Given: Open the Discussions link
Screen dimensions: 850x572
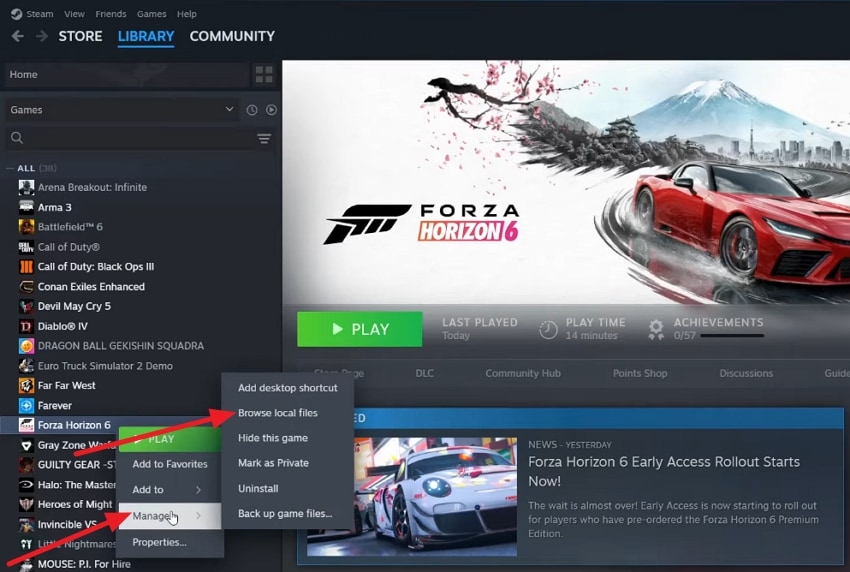Looking at the screenshot, I should (x=746, y=373).
